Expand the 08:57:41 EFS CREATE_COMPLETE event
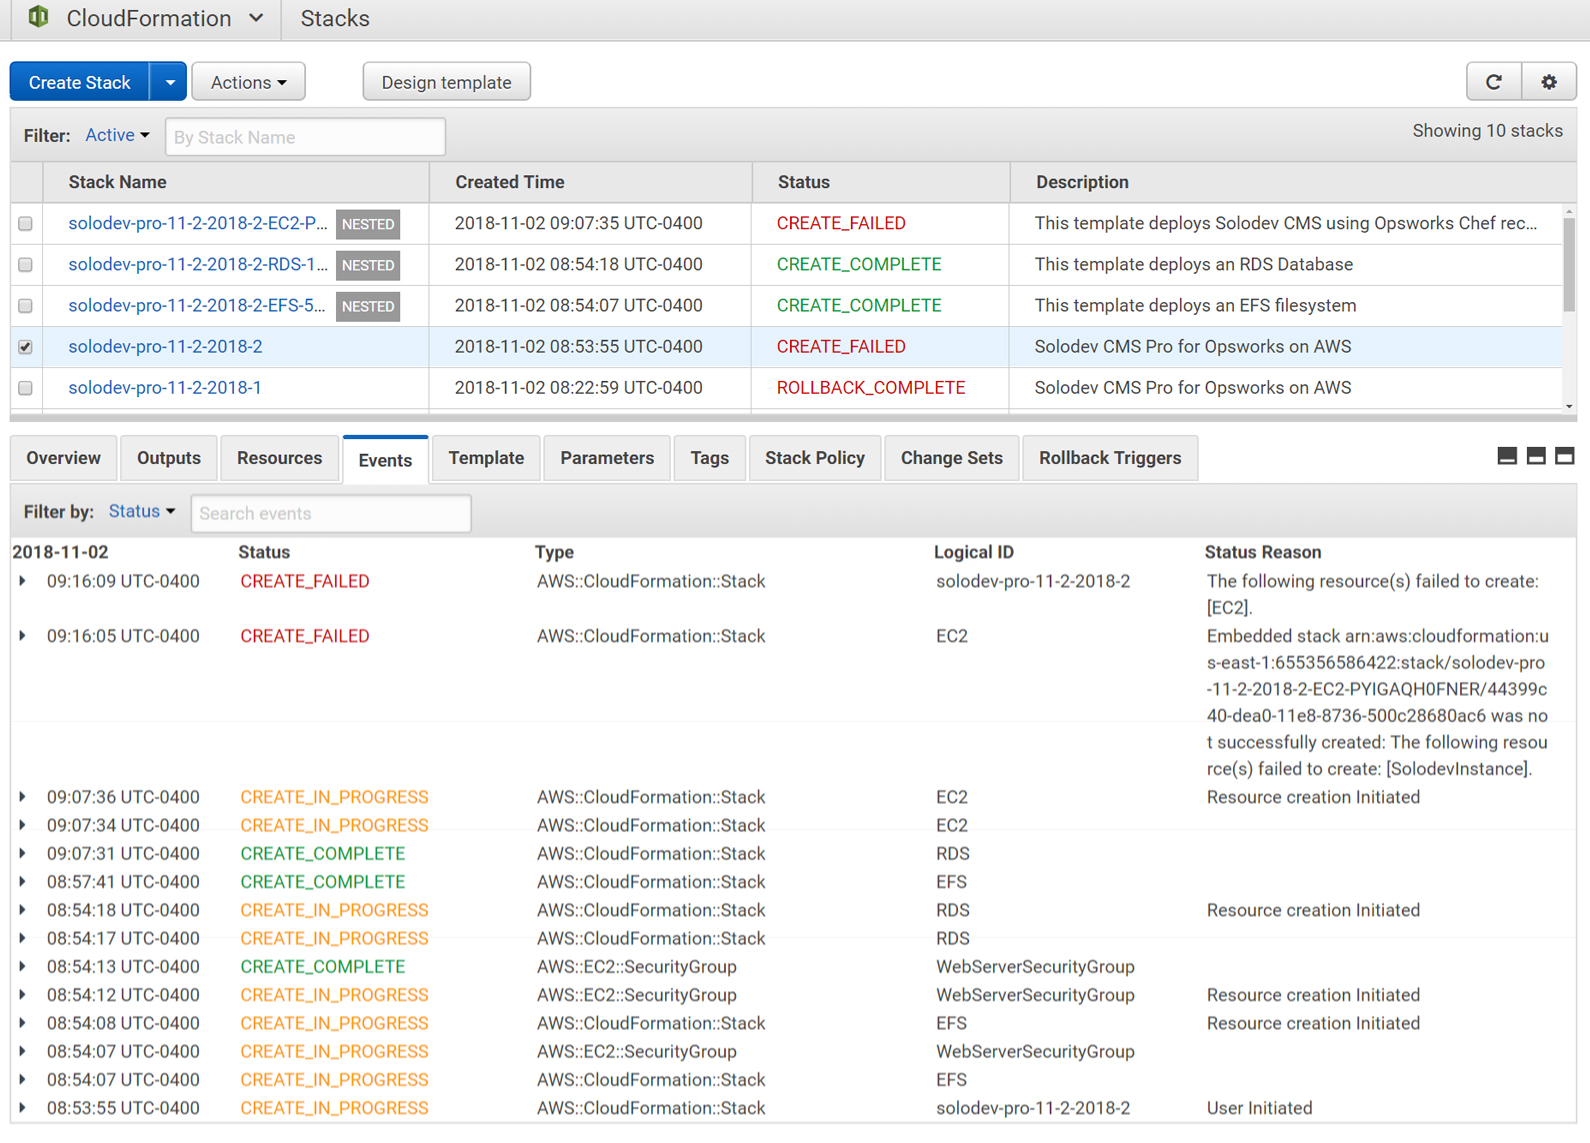The width and height of the screenshot is (1590, 1143). [22, 881]
